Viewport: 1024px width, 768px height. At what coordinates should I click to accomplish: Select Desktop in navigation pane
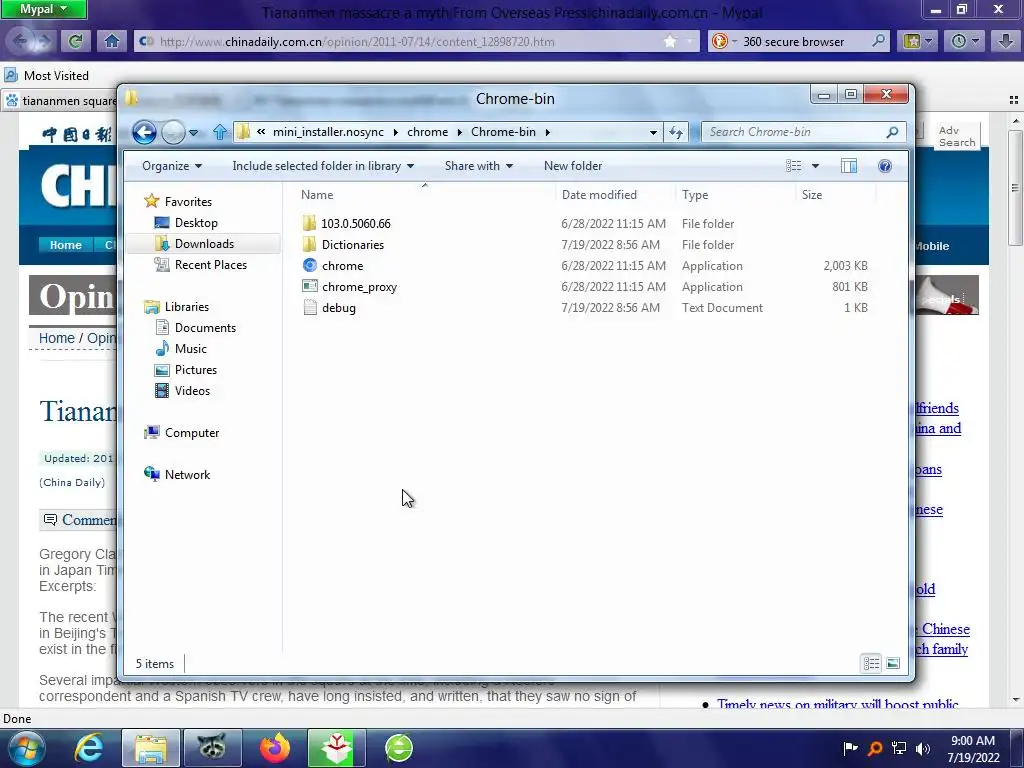tap(195, 223)
